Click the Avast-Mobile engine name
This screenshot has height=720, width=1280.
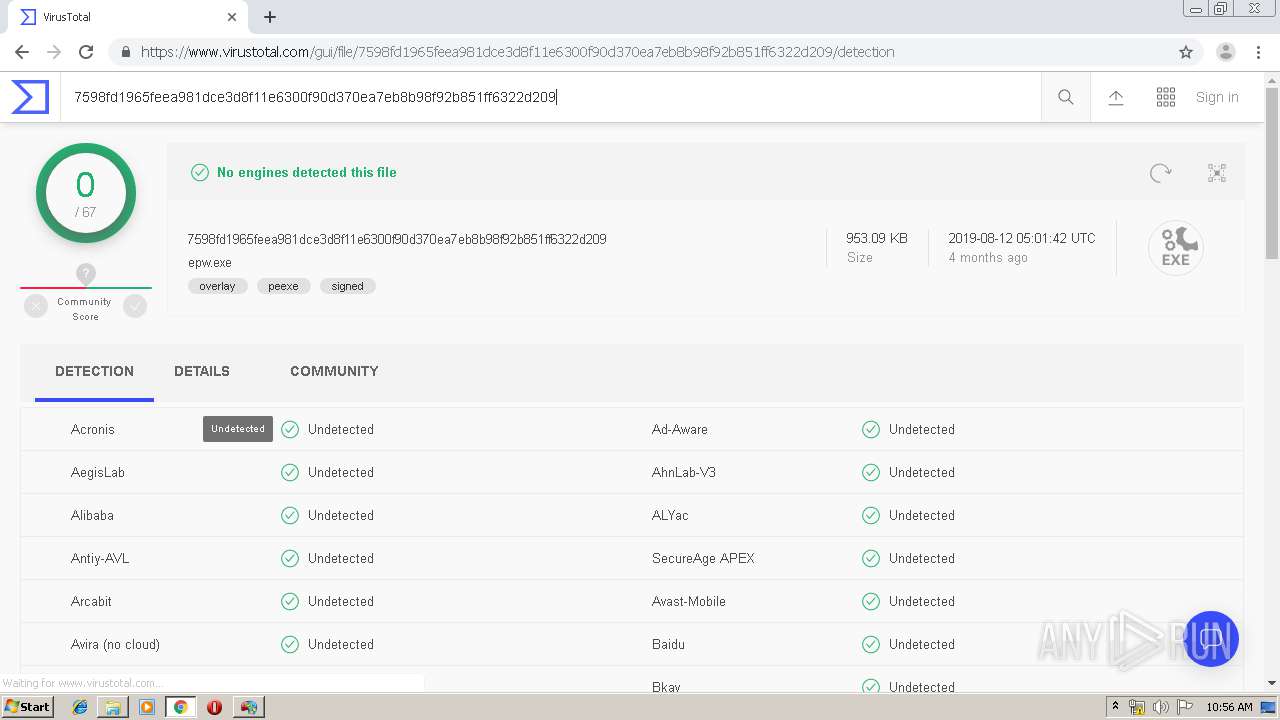(689, 601)
